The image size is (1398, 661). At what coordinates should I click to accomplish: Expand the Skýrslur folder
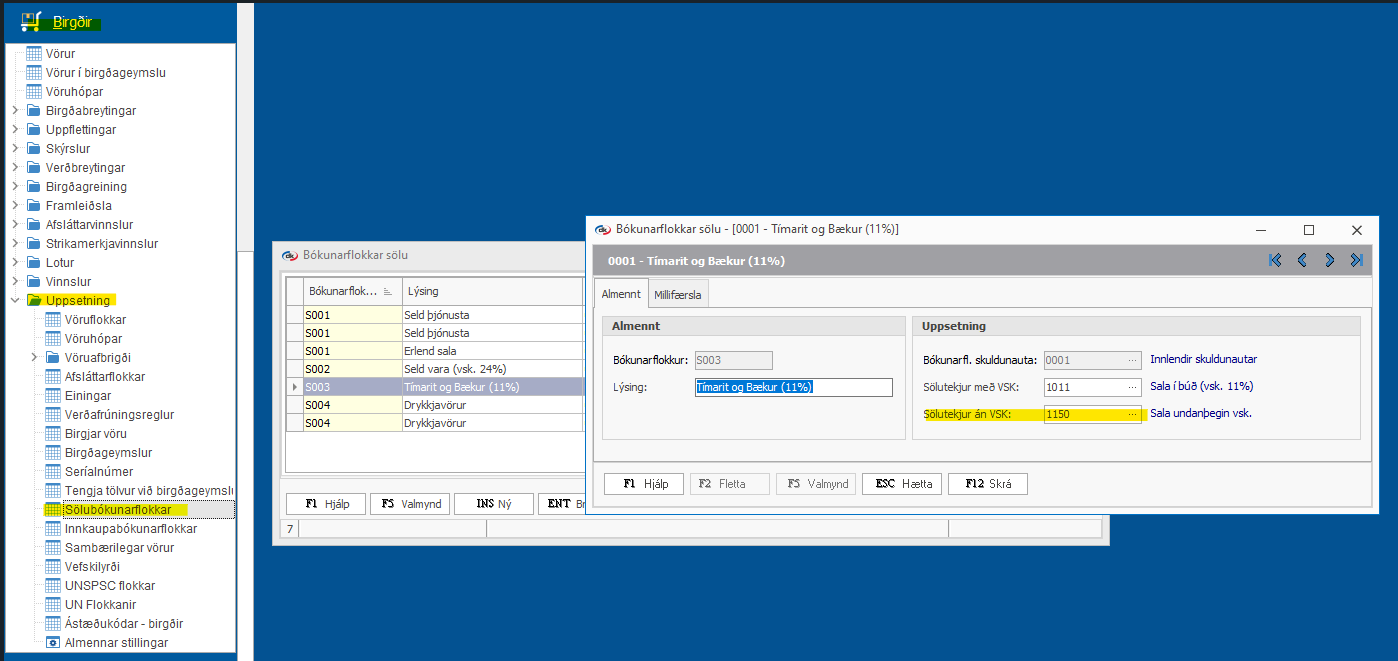[x=15, y=149]
